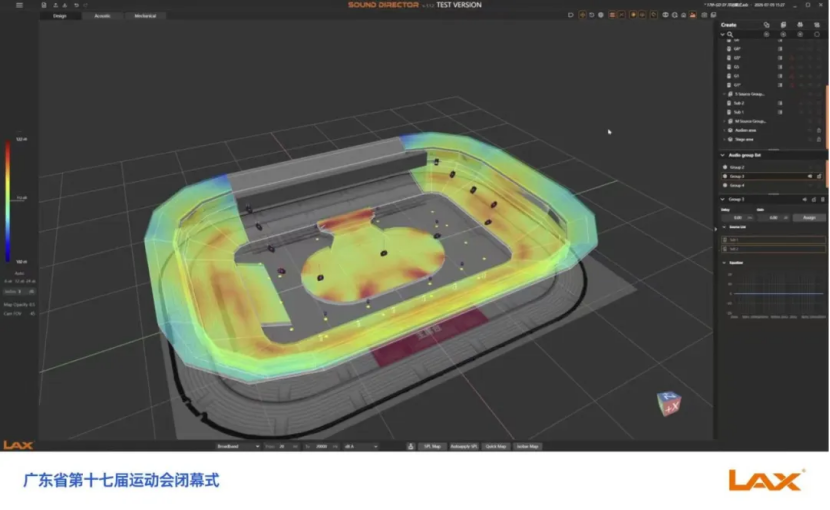The image size is (830, 510).
Task: Toggle lock icon in Group 3 details header
Action: 814,199
